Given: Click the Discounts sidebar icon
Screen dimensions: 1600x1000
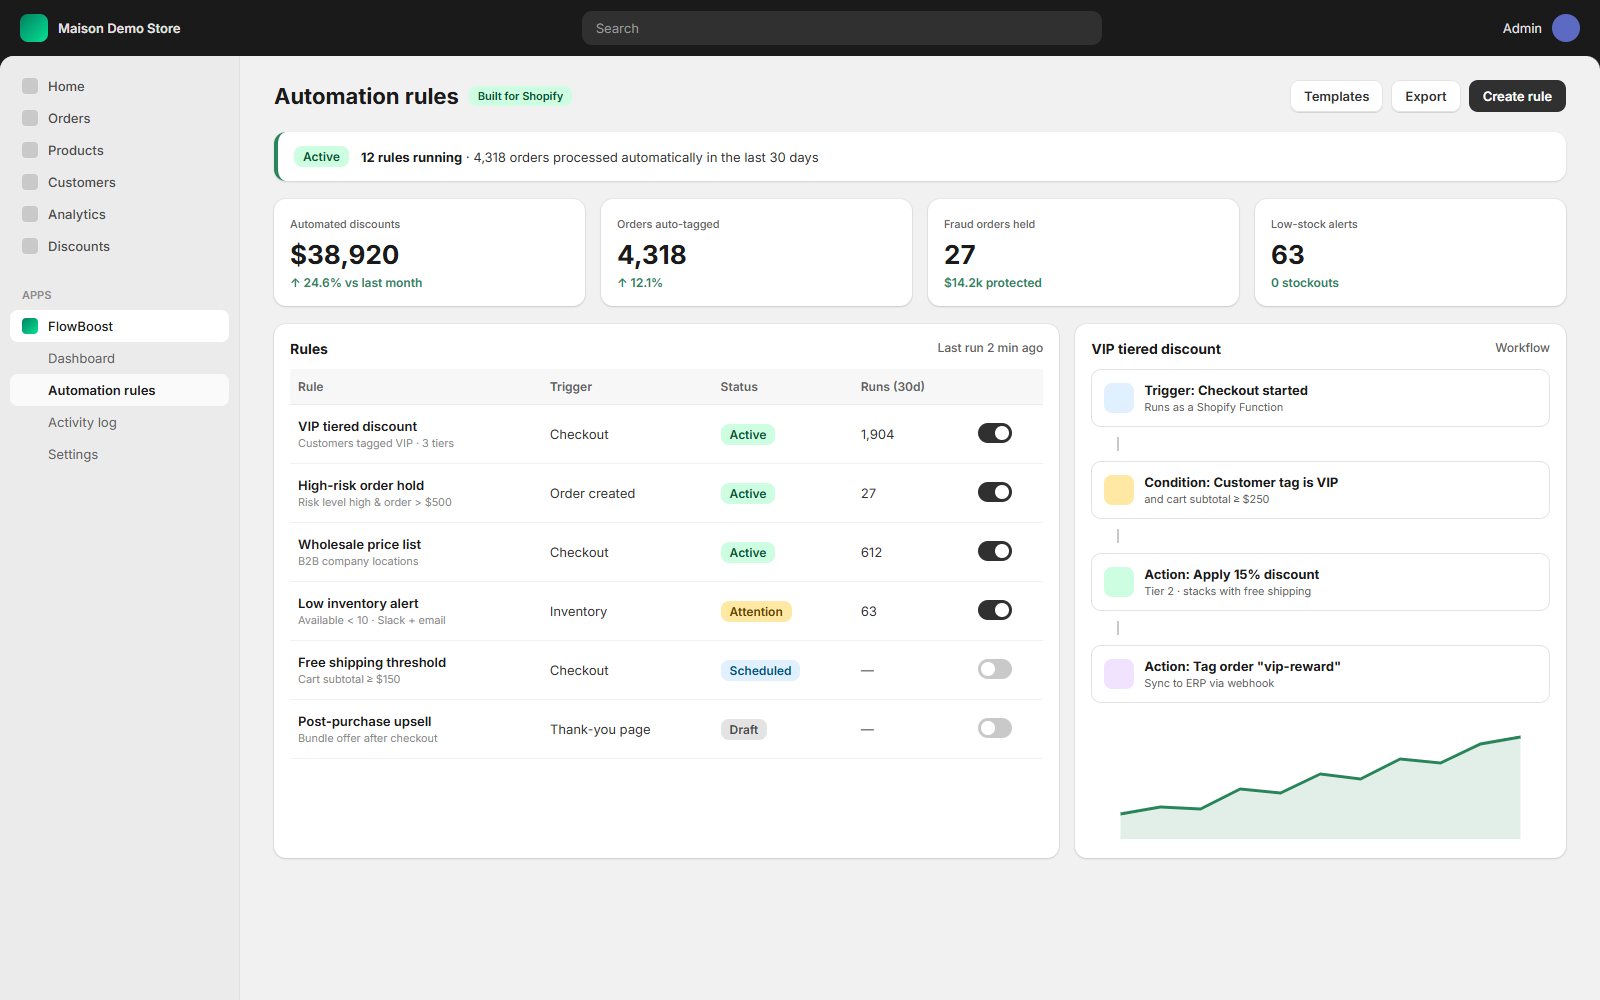Looking at the screenshot, I should [30, 246].
